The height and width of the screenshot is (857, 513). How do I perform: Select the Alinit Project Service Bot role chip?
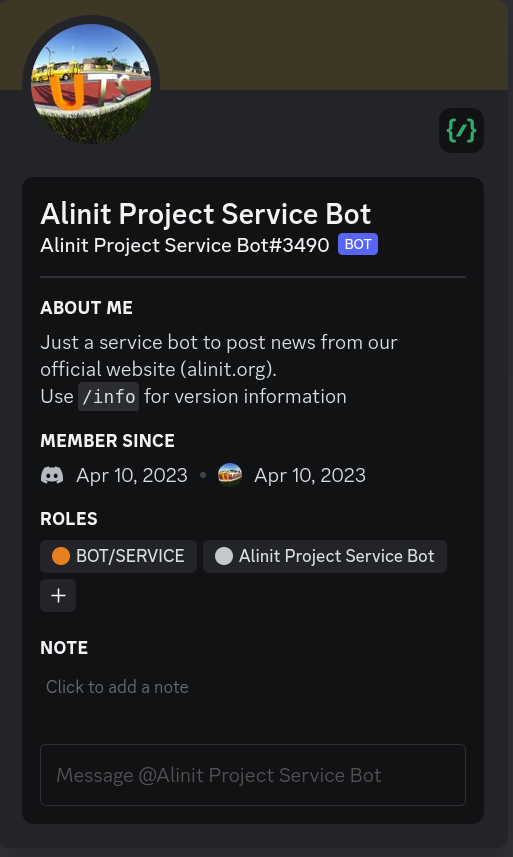click(325, 556)
